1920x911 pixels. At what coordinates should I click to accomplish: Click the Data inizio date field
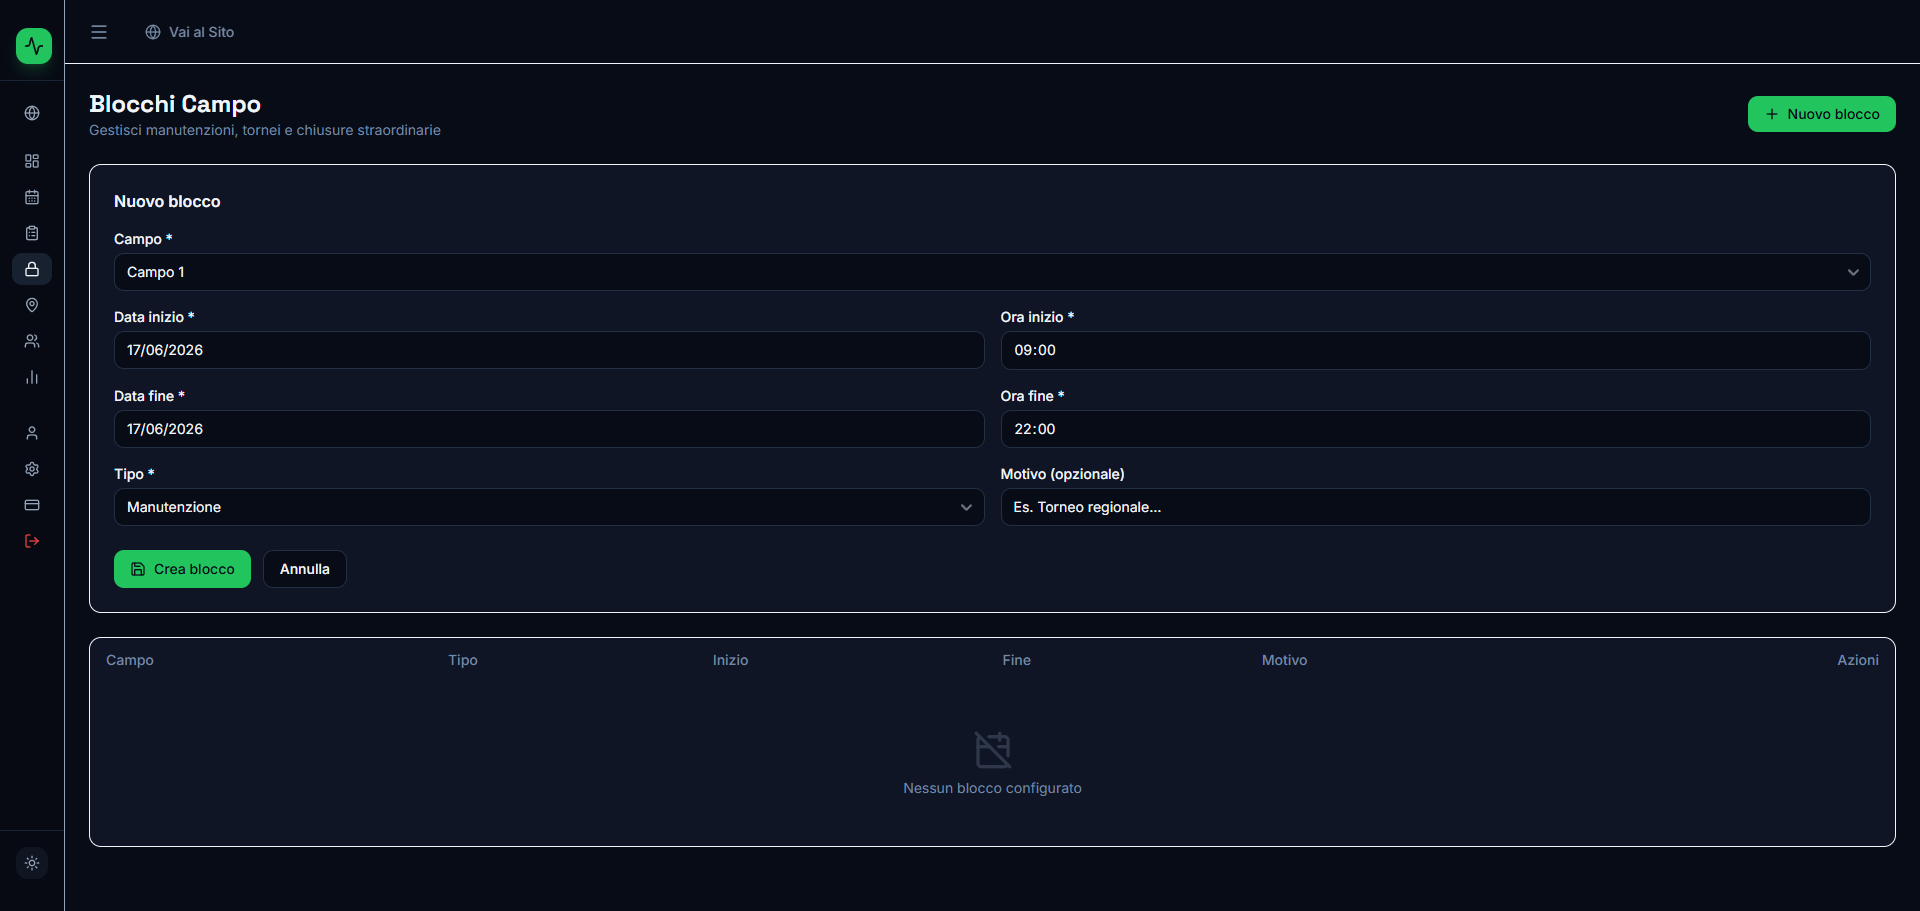coord(549,350)
